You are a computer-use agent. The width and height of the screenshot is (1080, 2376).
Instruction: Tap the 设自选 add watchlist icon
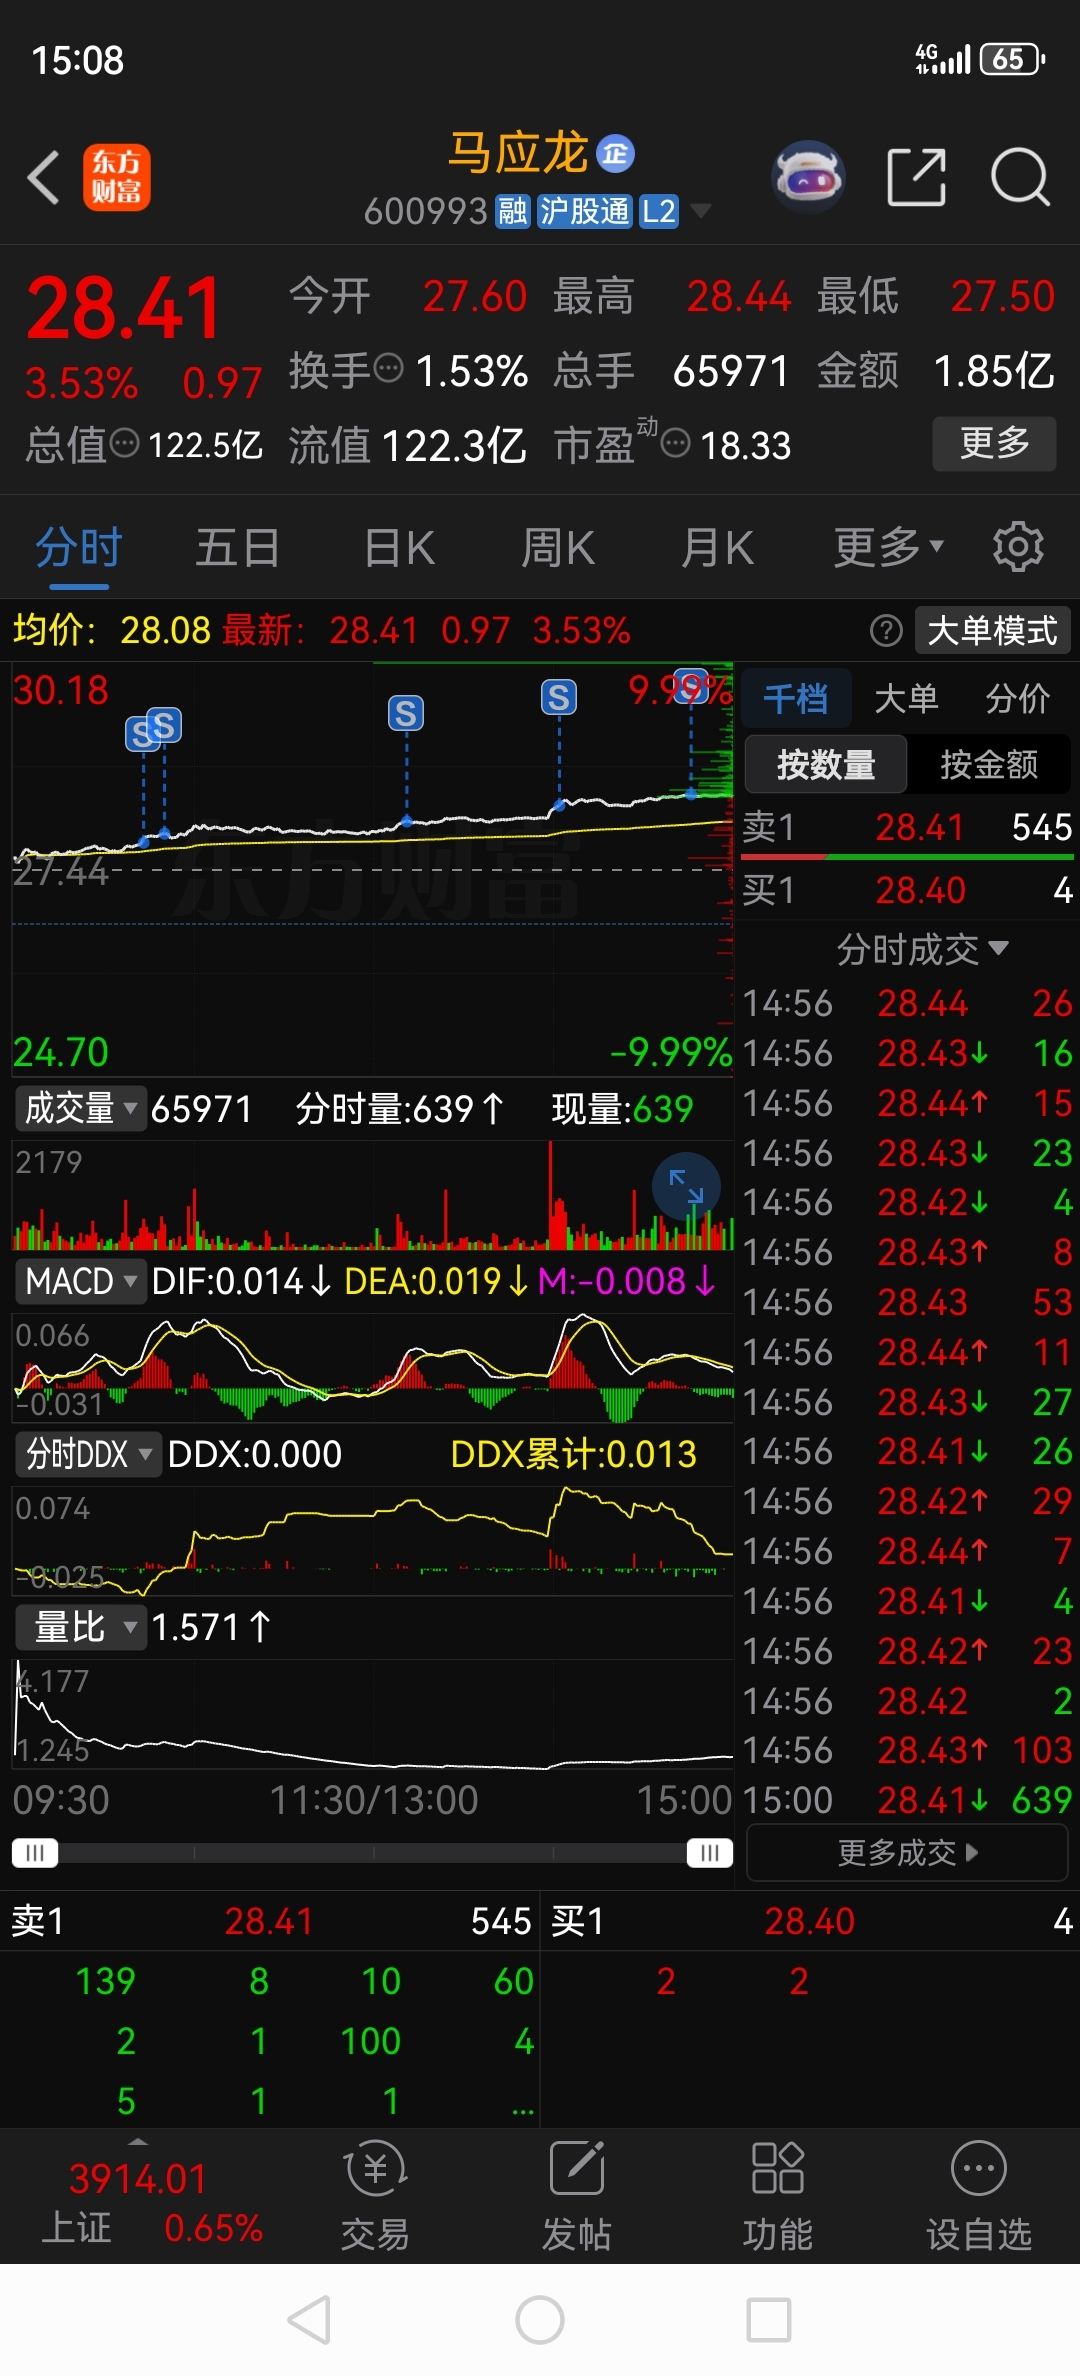click(x=979, y=2195)
